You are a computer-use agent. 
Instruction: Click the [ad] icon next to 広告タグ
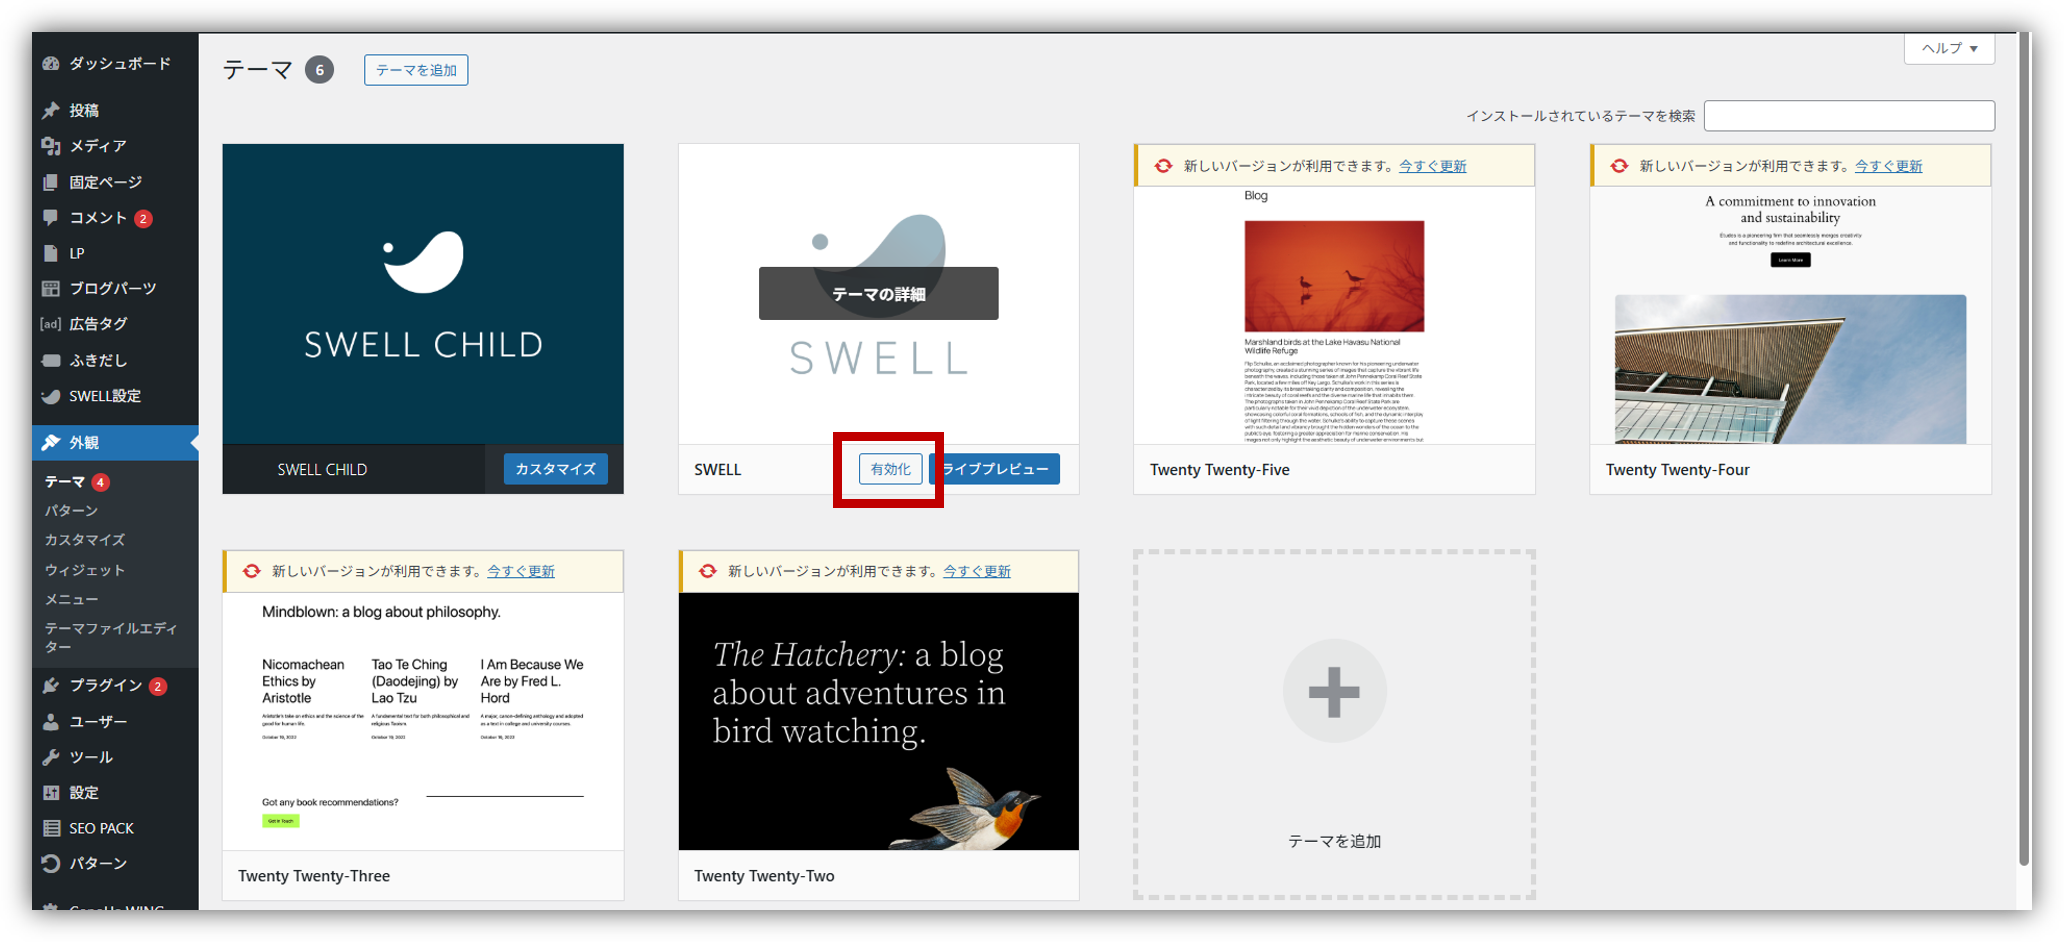coord(51,324)
